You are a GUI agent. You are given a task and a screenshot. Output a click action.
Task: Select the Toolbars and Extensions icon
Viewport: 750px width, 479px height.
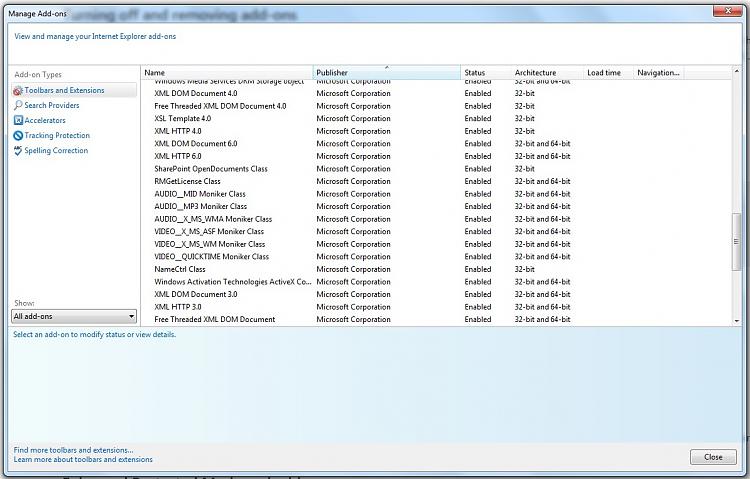[x=18, y=90]
